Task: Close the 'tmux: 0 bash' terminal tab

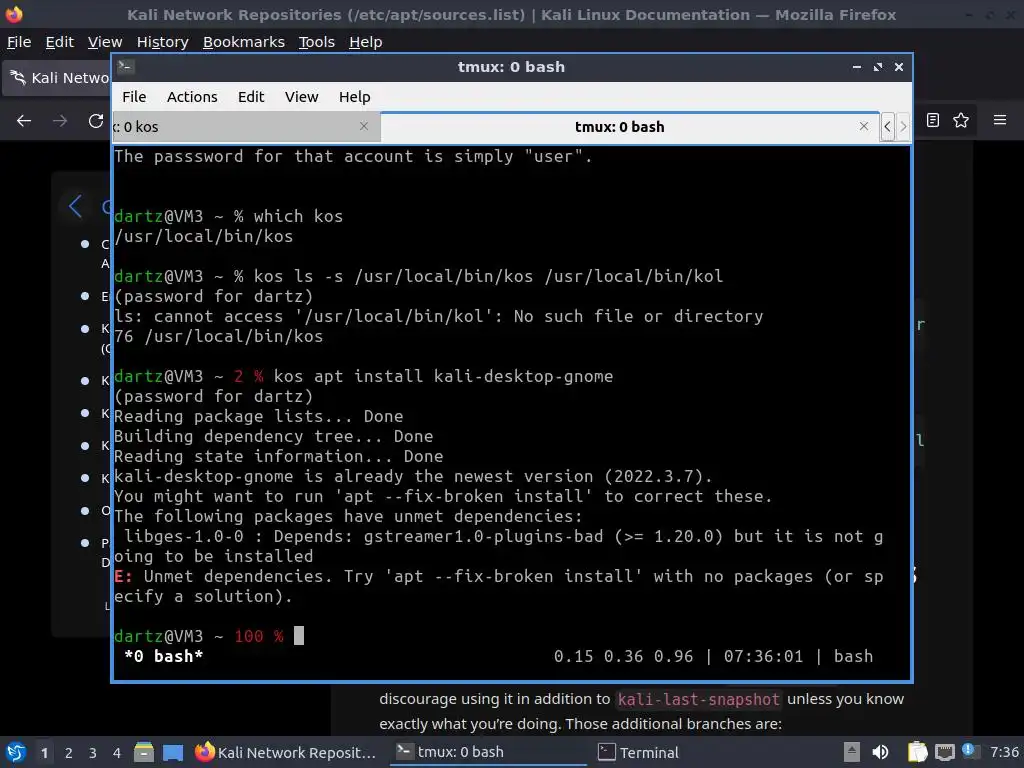Action: pos(863,126)
